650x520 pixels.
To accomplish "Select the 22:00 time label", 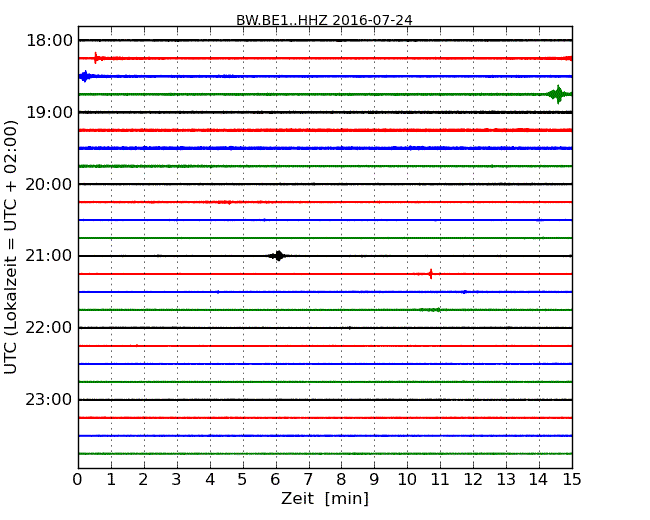I will coord(49,328).
